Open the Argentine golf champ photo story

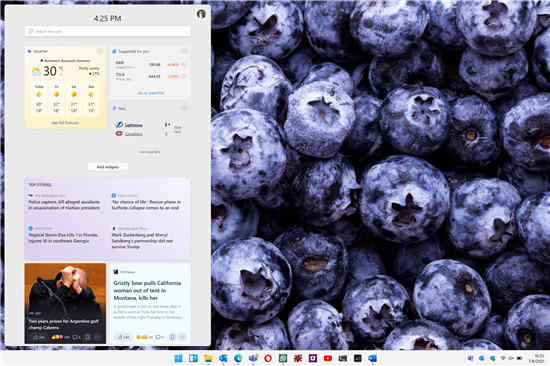(x=65, y=304)
